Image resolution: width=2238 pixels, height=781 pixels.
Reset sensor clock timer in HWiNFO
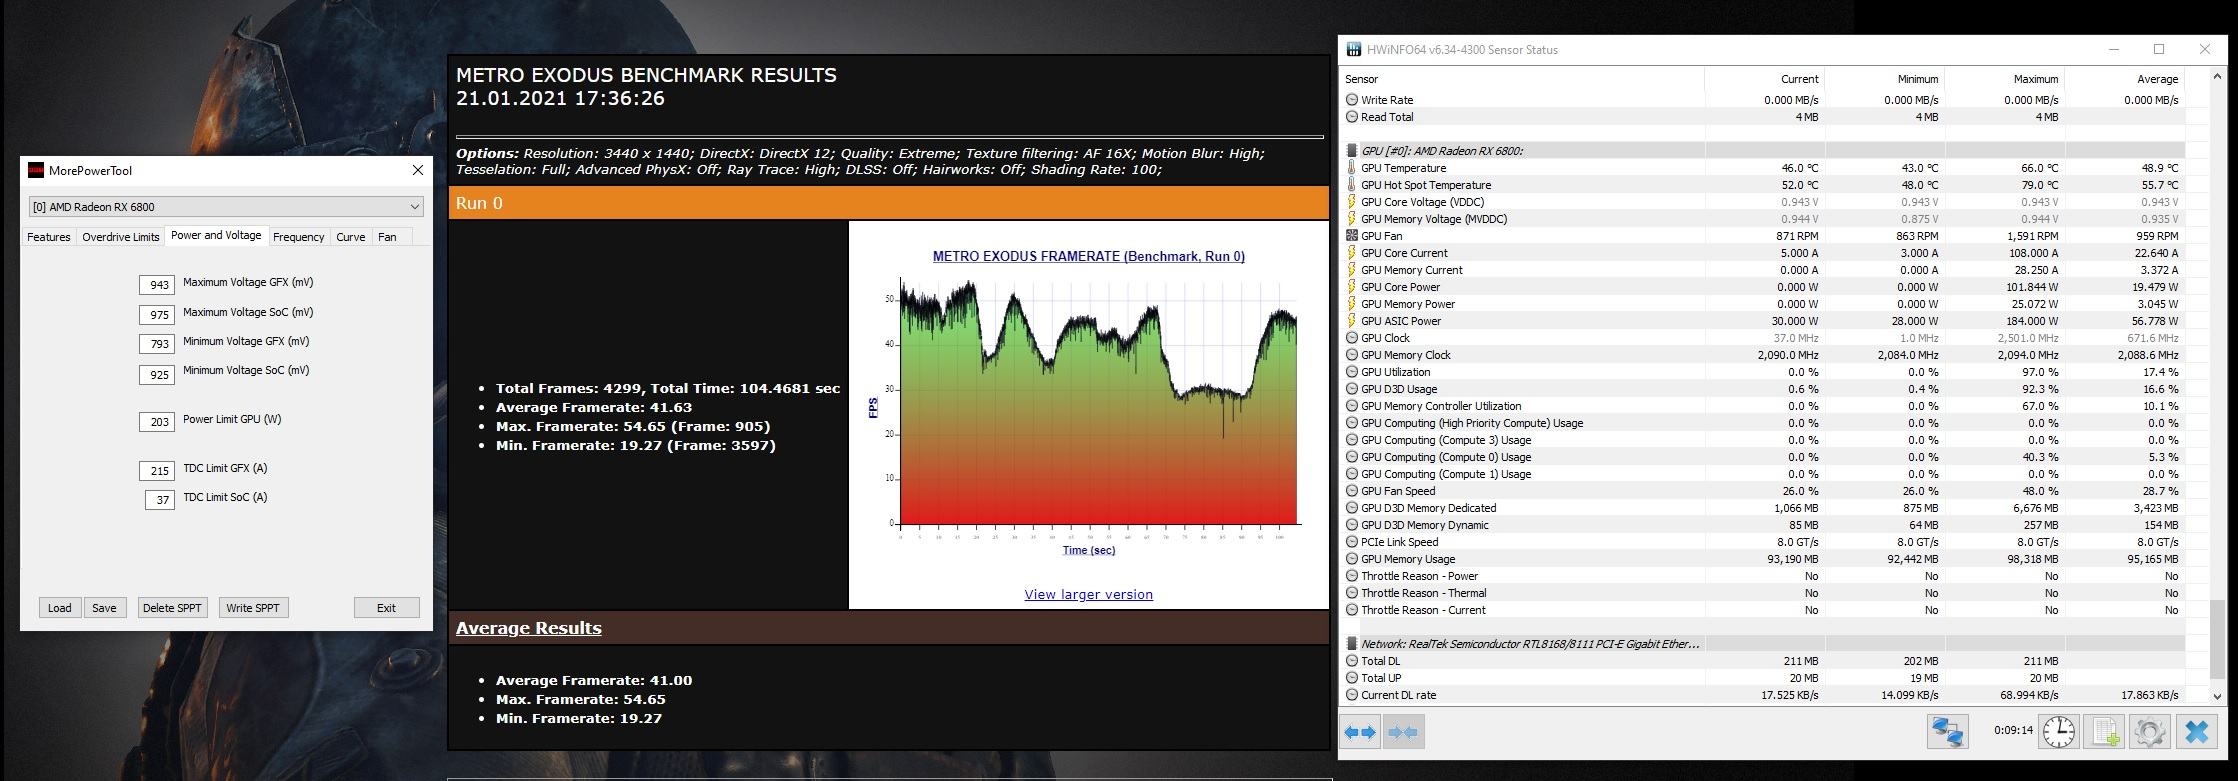click(x=2058, y=732)
